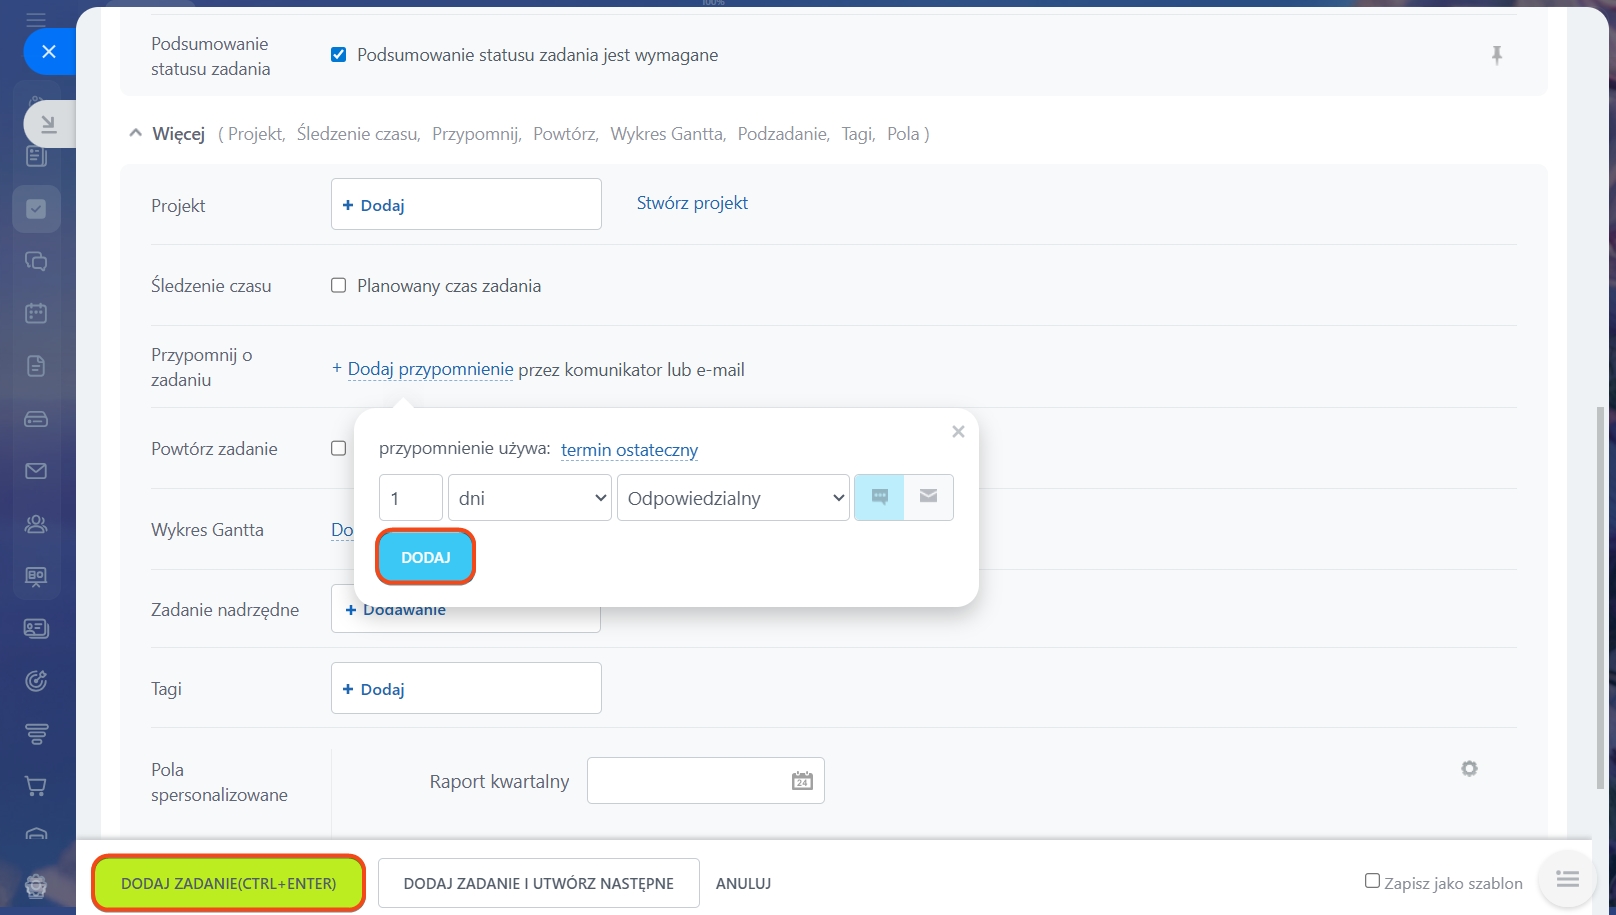Open the shopping cart icon in the sidebar
1616x915 pixels.
36,786
